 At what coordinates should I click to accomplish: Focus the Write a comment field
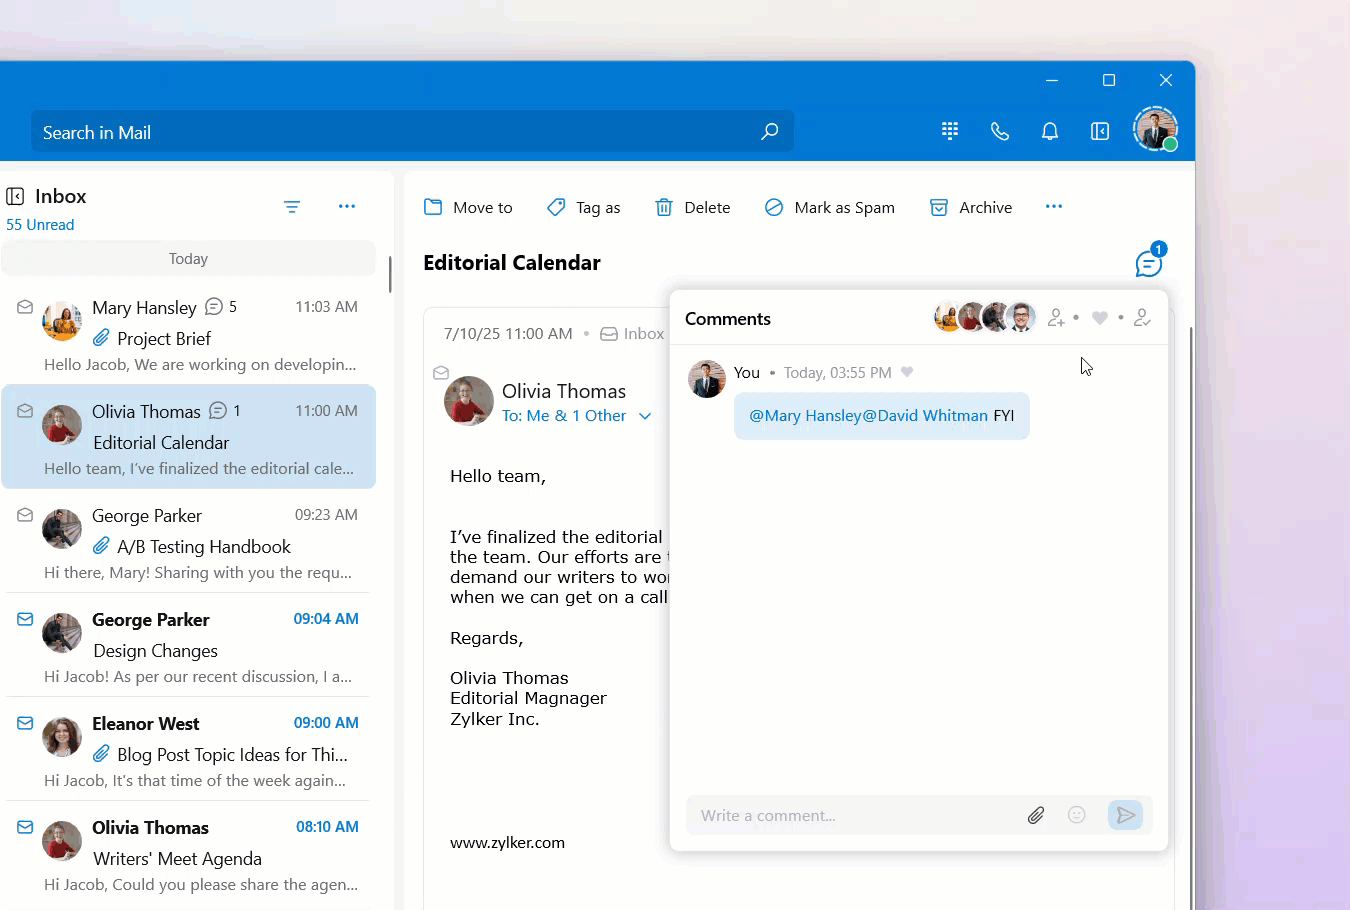point(855,816)
